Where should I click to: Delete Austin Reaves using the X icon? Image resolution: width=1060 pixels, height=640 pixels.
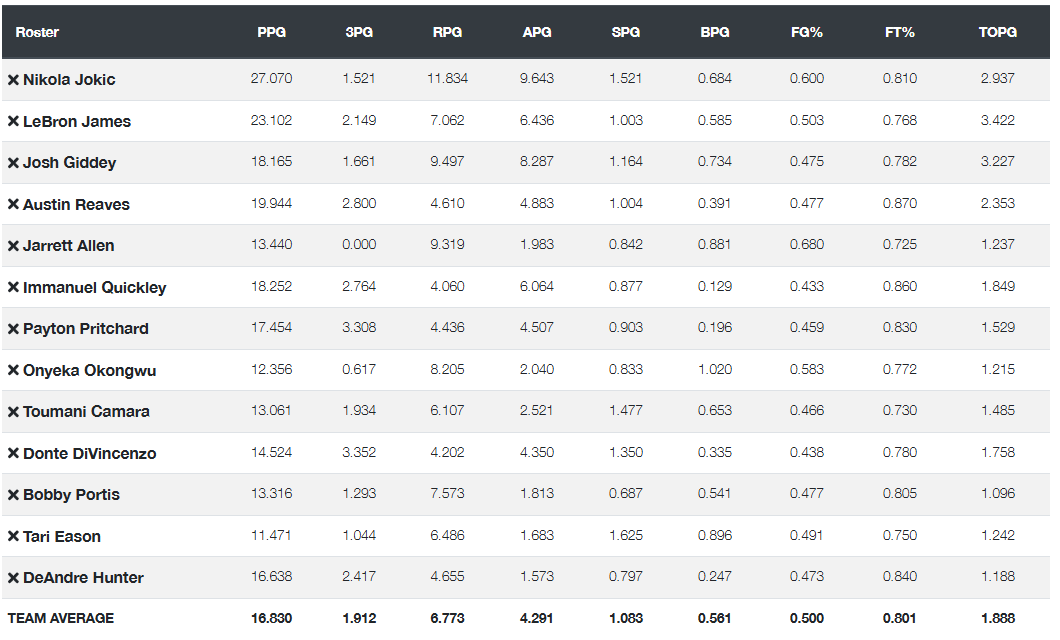[14, 205]
